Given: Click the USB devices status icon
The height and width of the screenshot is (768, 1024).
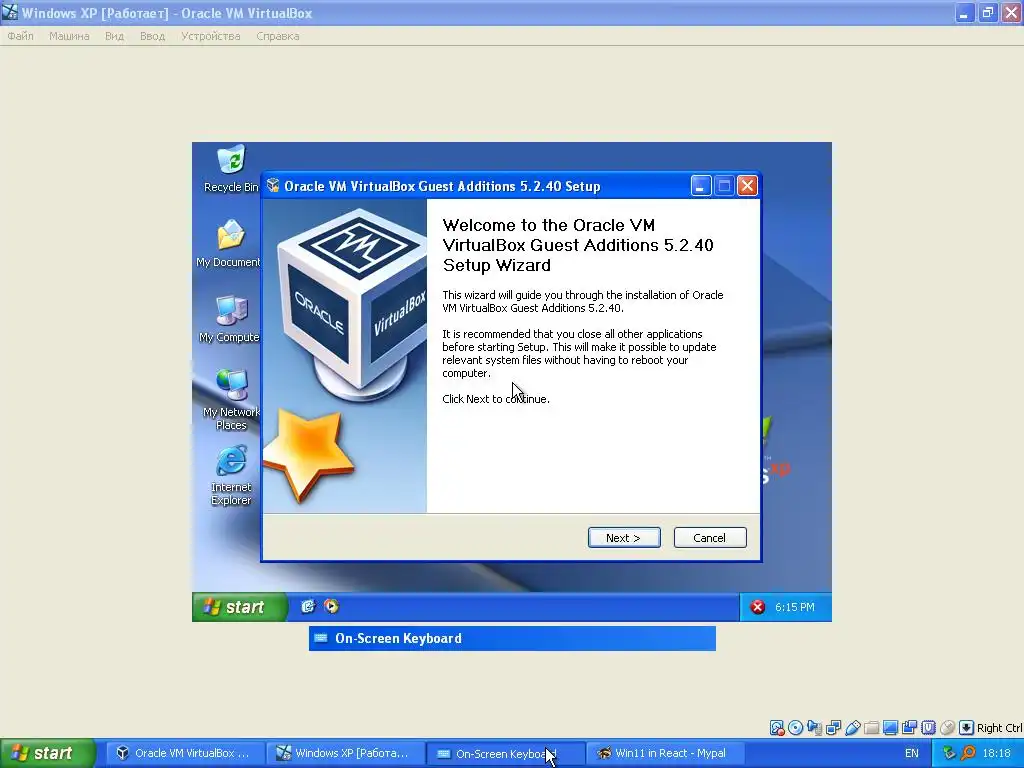Looking at the screenshot, I should (x=852, y=728).
